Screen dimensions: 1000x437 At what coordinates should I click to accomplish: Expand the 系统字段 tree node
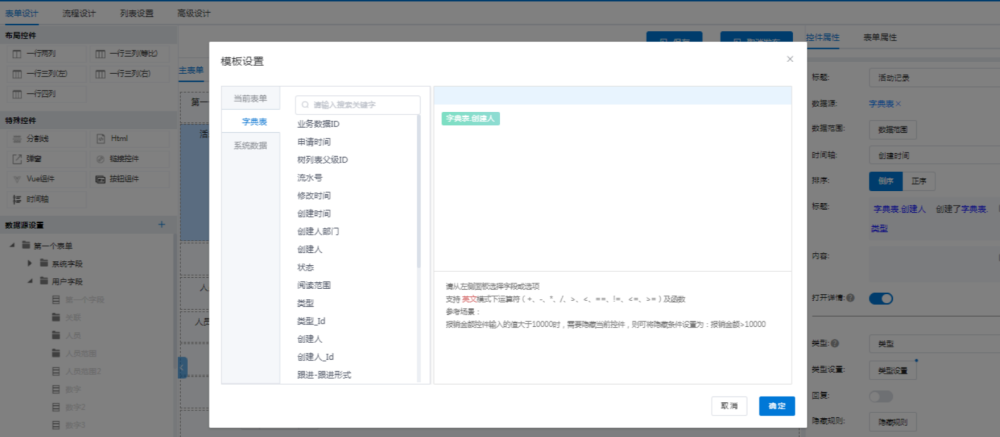[x=30, y=264]
